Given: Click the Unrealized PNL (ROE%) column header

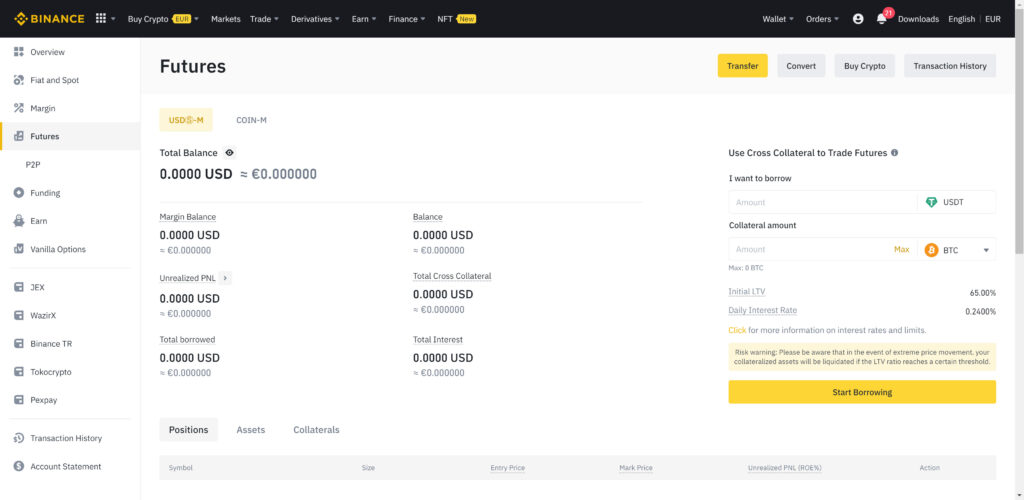Looking at the screenshot, I should 784,468.
